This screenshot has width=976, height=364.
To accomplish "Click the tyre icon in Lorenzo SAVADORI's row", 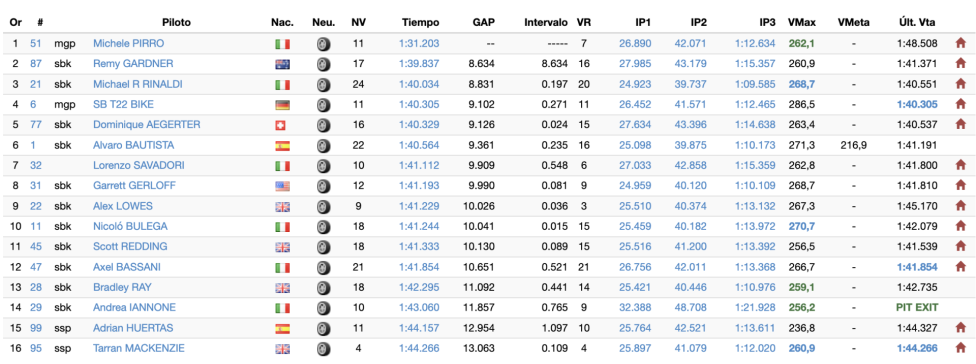I will [324, 166].
